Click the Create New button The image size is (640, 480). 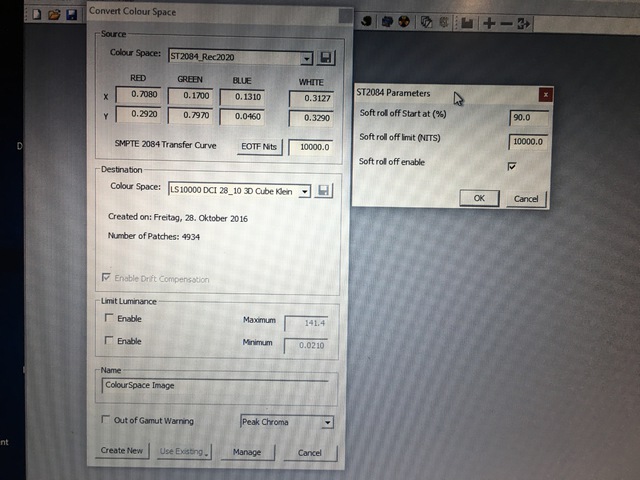pyautogui.click(x=122, y=451)
